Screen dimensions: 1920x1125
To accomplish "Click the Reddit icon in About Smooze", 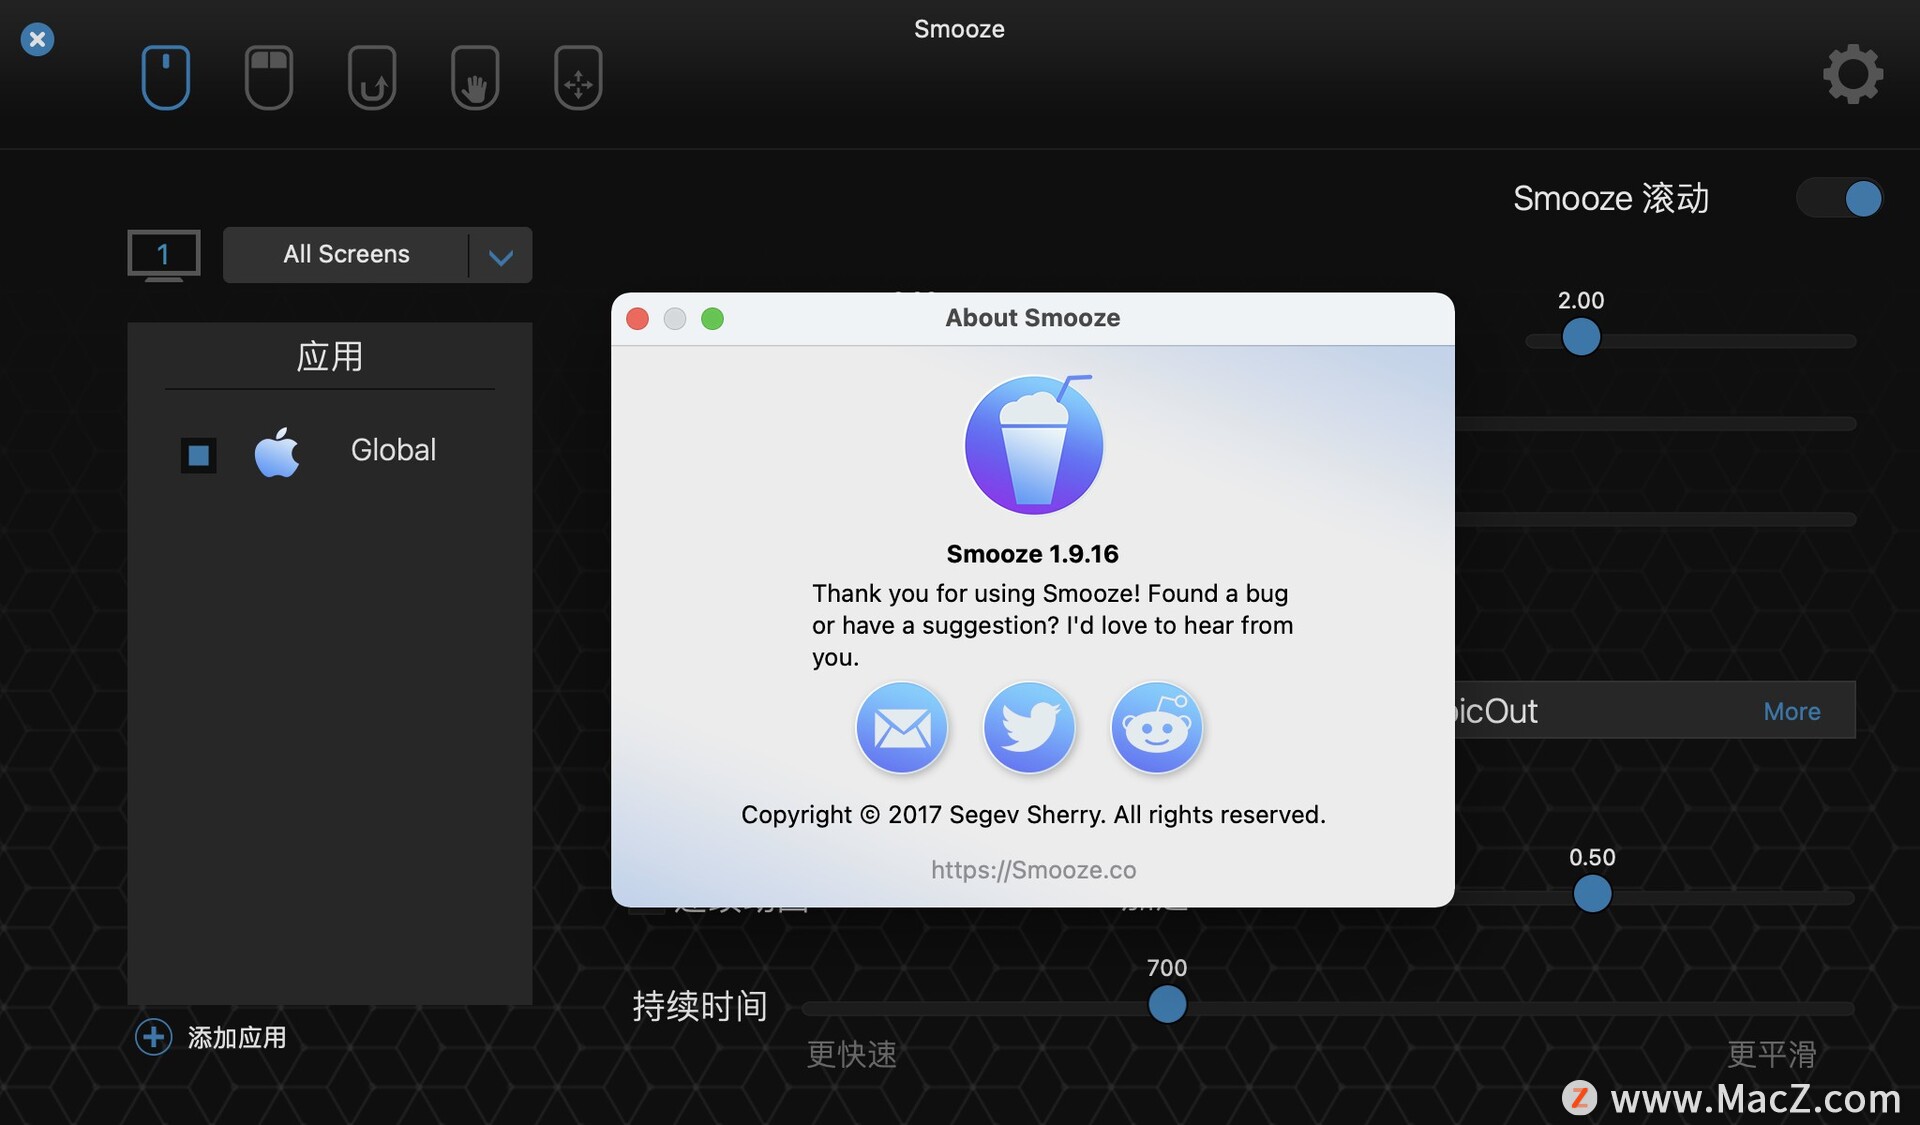I will coord(1155,727).
